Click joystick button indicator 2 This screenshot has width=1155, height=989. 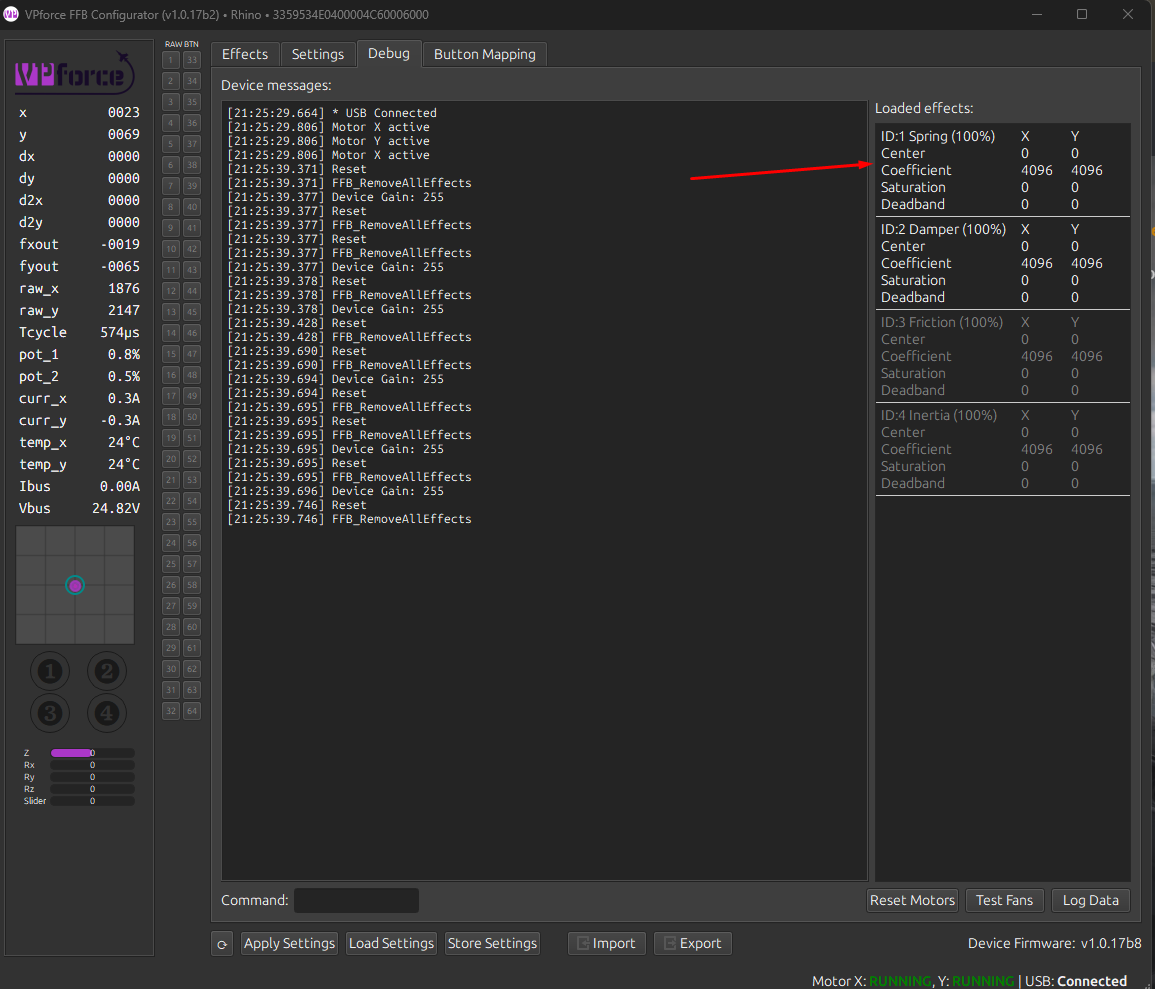coord(107,671)
